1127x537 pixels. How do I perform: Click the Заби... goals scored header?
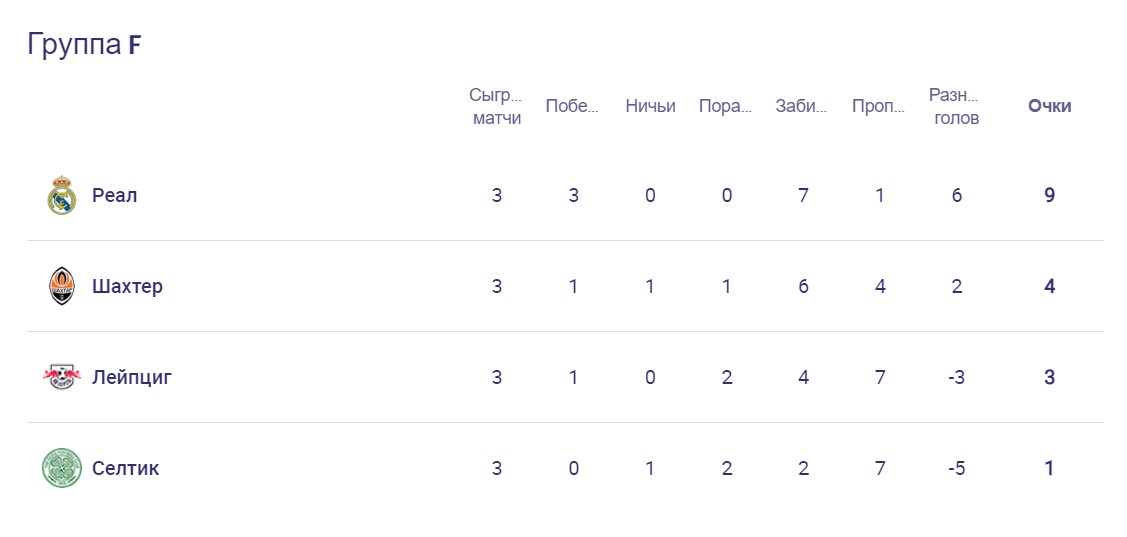click(x=802, y=106)
